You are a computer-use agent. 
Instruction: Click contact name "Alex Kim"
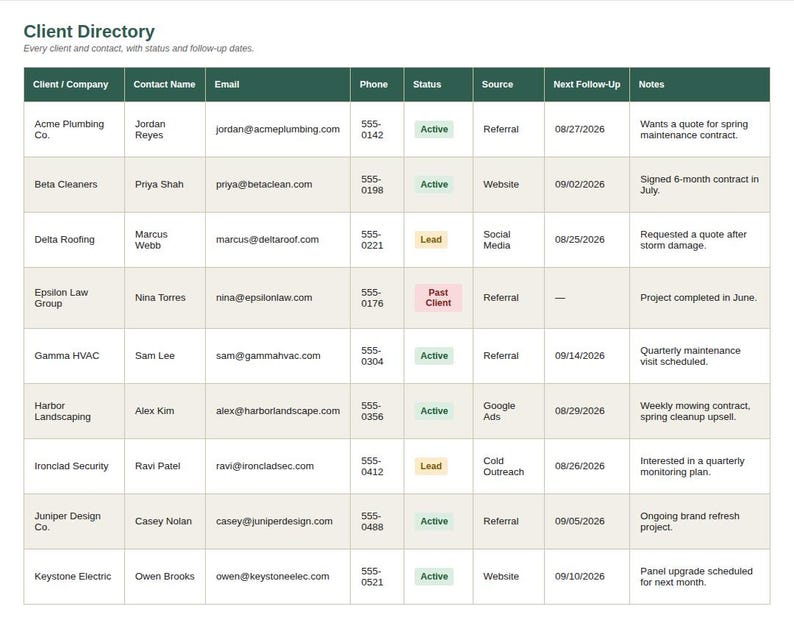(x=154, y=411)
